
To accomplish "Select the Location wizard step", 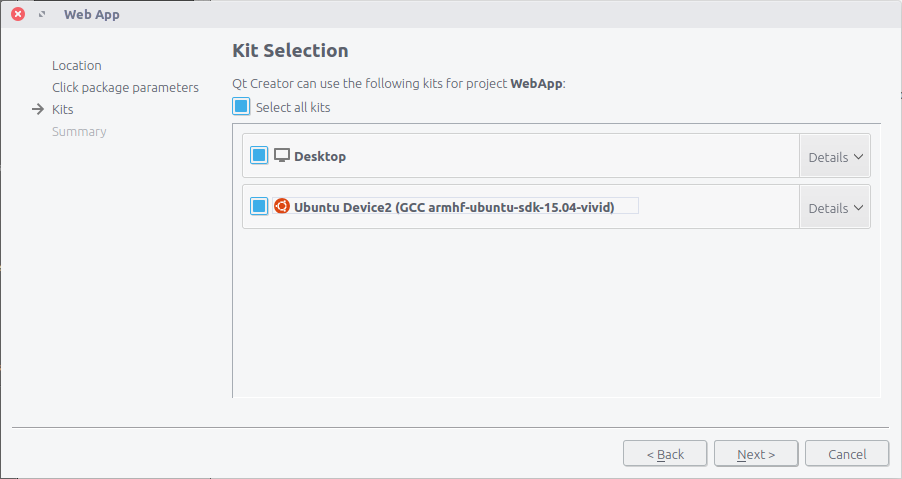I will pyautogui.click(x=77, y=66).
